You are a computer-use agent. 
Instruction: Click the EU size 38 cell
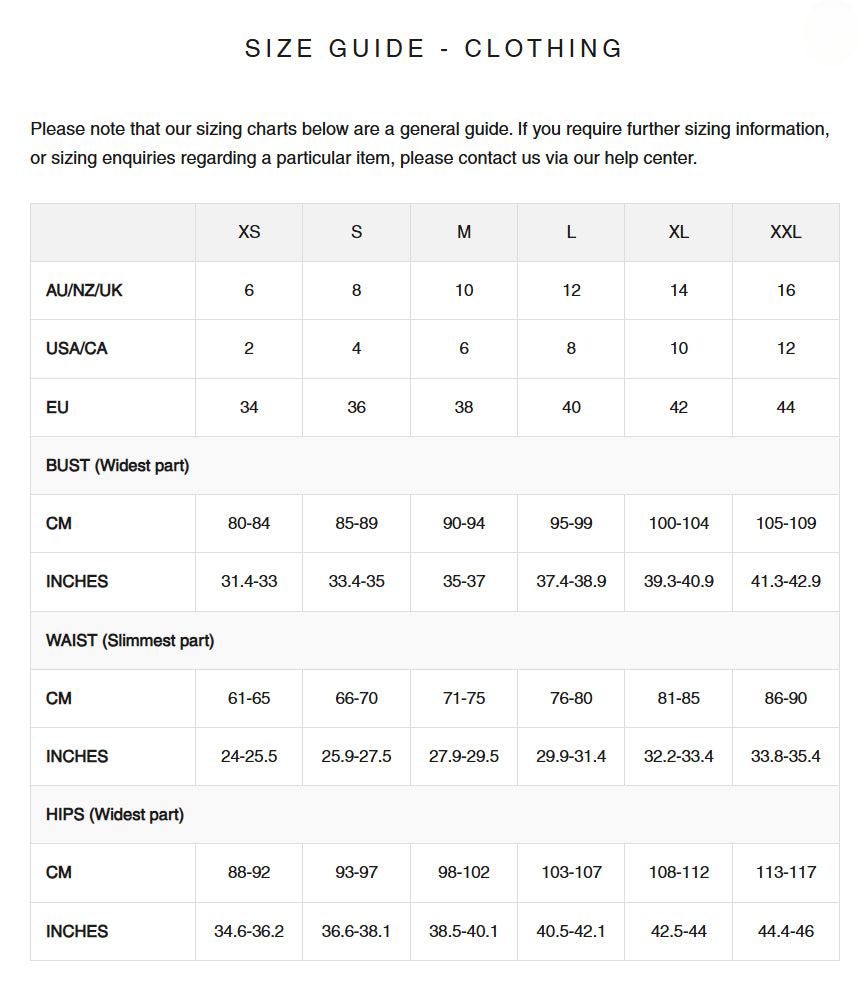pos(464,407)
